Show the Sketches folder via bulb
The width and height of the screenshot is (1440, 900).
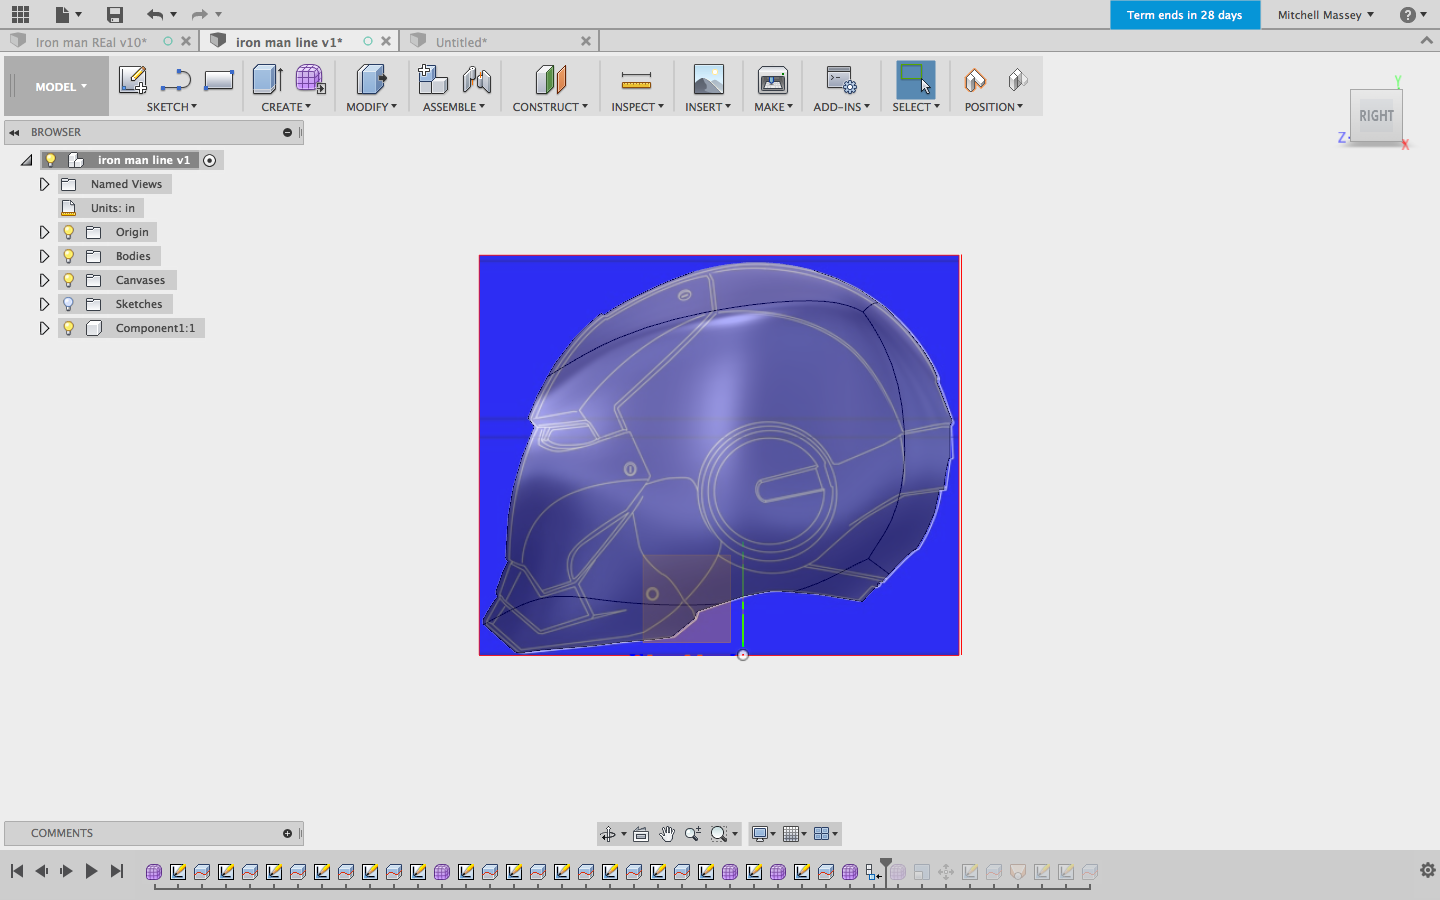coord(68,304)
